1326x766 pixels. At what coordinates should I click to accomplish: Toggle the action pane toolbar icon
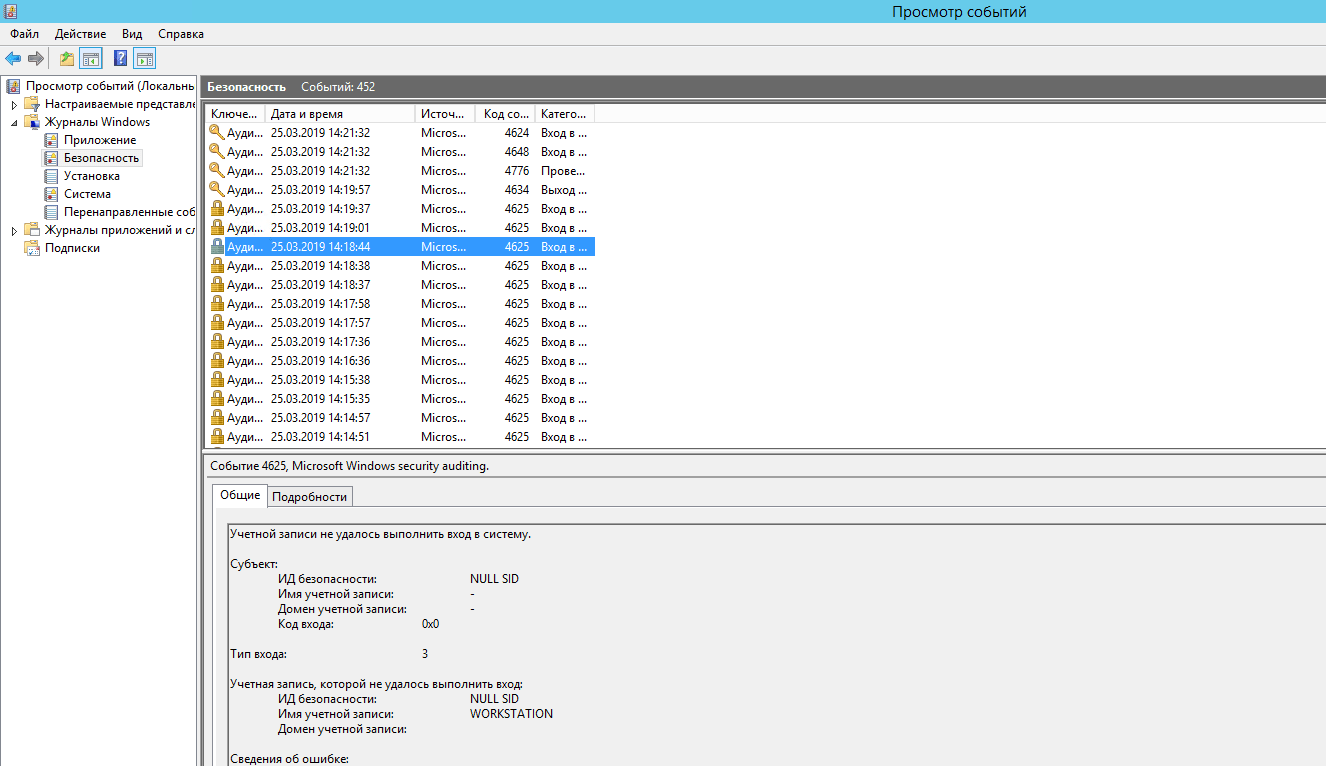pyautogui.click(x=145, y=58)
